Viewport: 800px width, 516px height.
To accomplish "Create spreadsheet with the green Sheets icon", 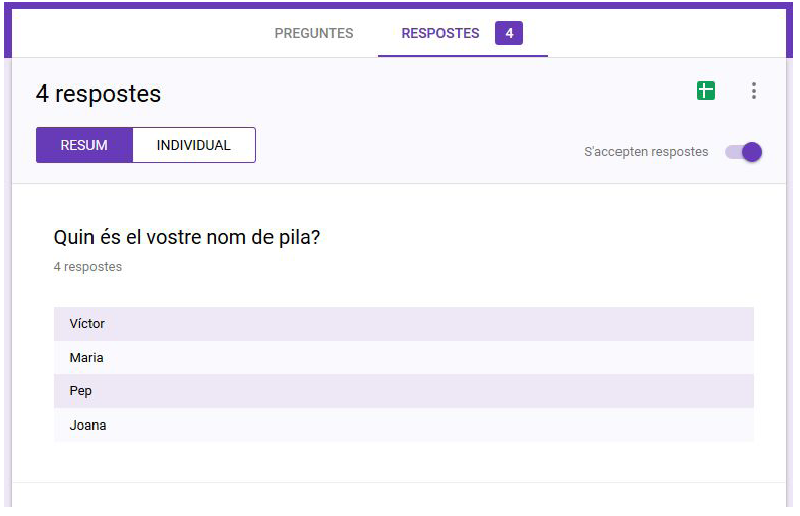I will pyautogui.click(x=706, y=91).
